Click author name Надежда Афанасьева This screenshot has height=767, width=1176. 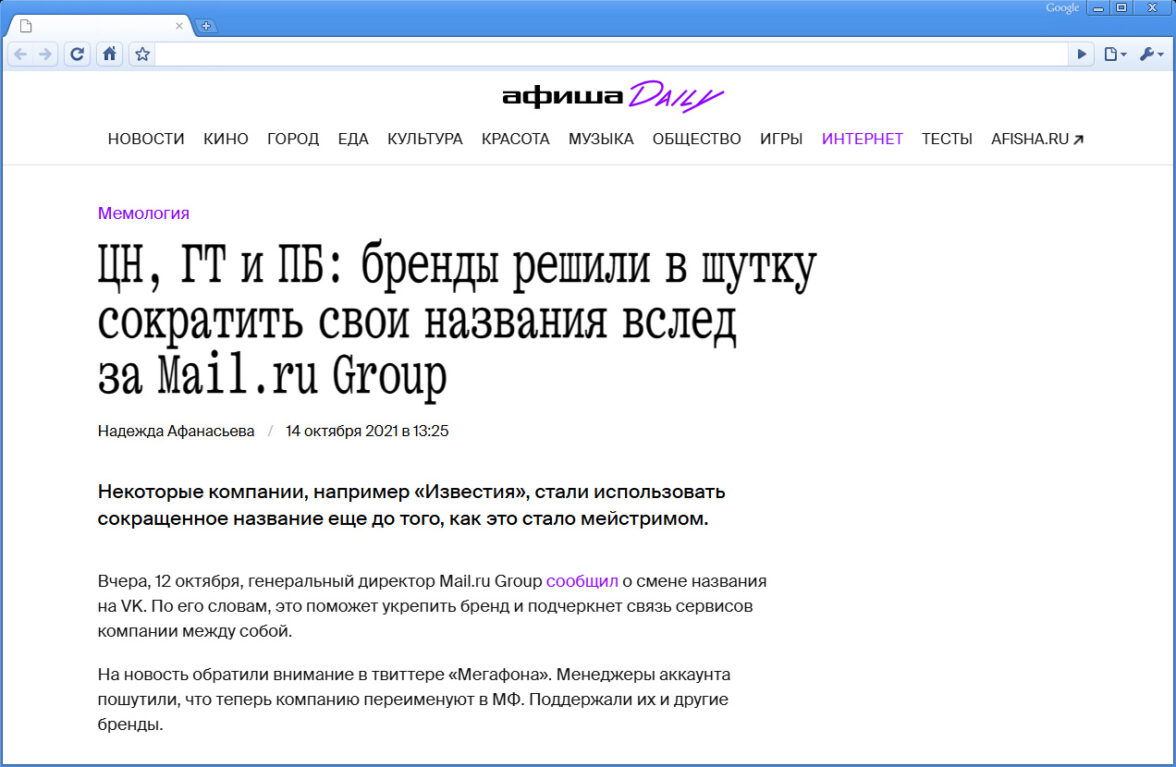176,431
